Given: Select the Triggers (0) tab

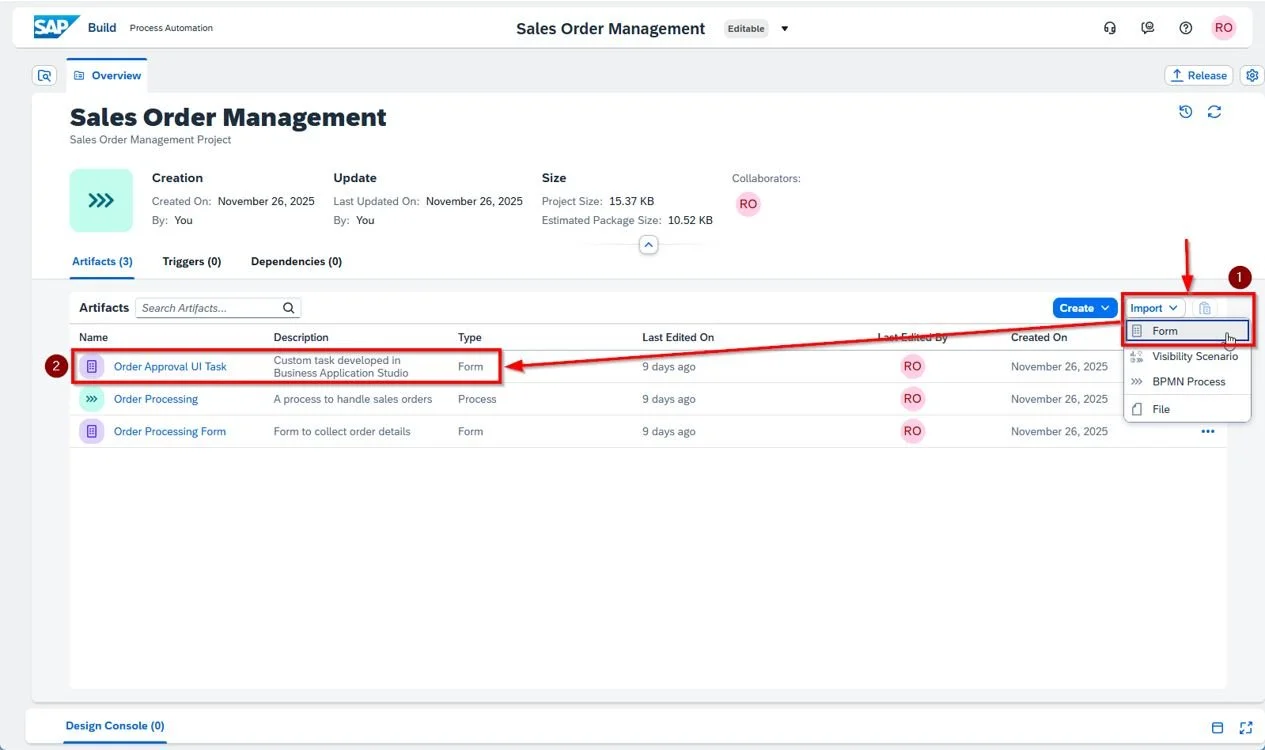Looking at the screenshot, I should tap(192, 261).
